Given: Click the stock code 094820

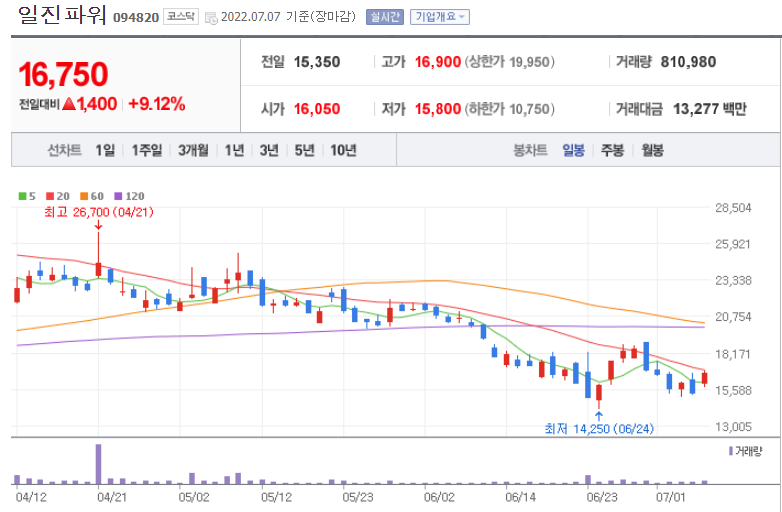Looking at the screenshot, I should (x=136, y=17).
